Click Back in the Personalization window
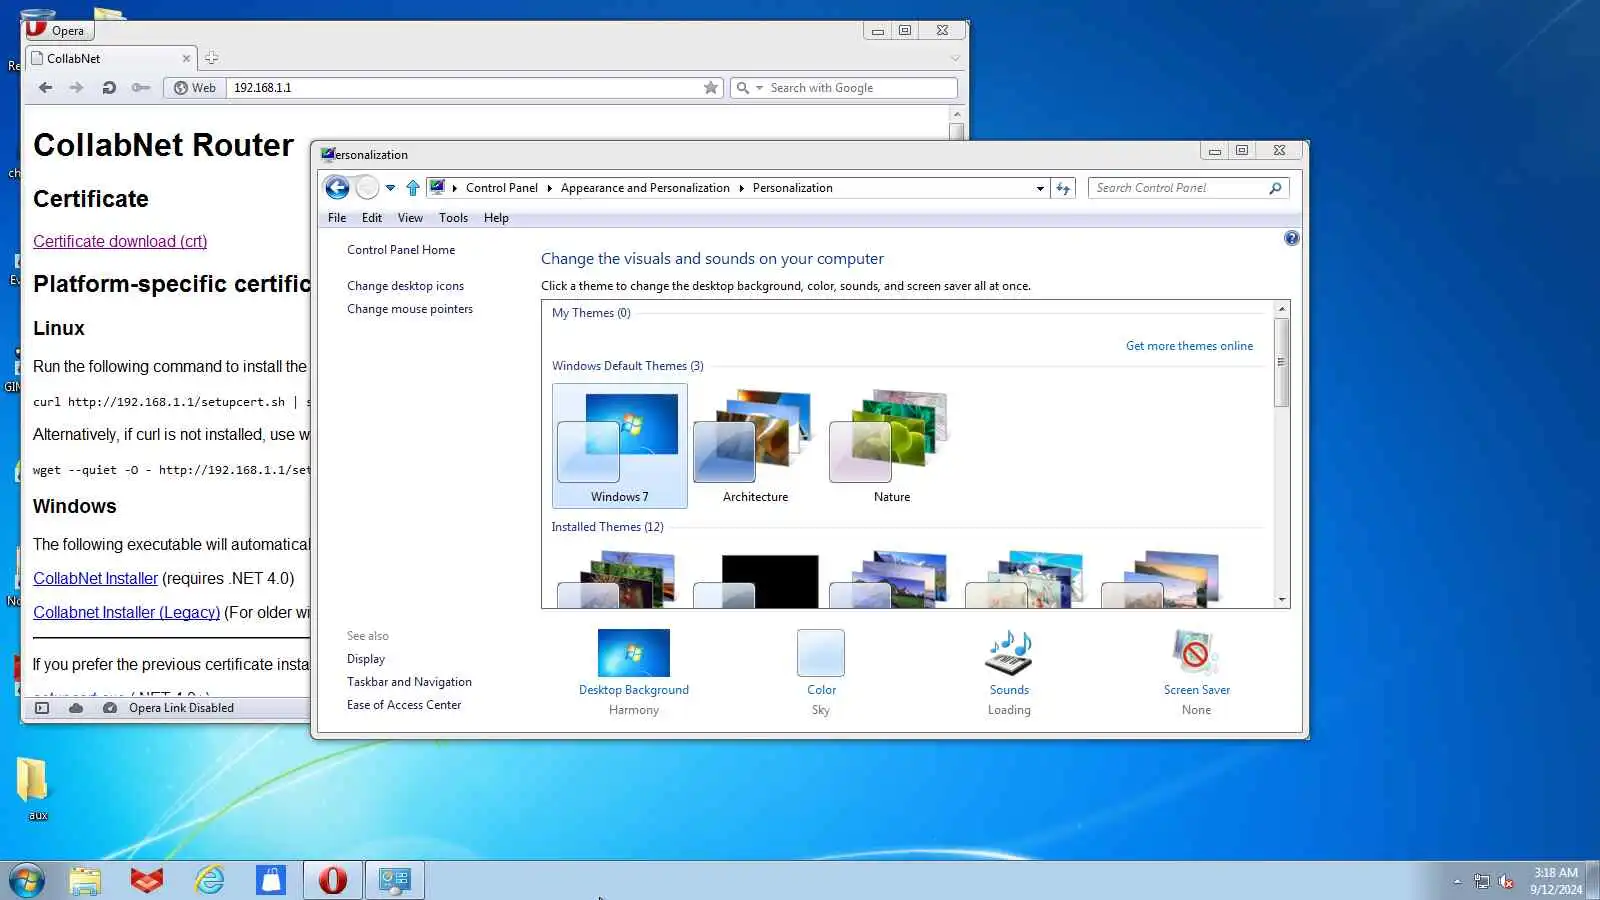The height and width of the screenshot is (900, 1600). [337, 187]
